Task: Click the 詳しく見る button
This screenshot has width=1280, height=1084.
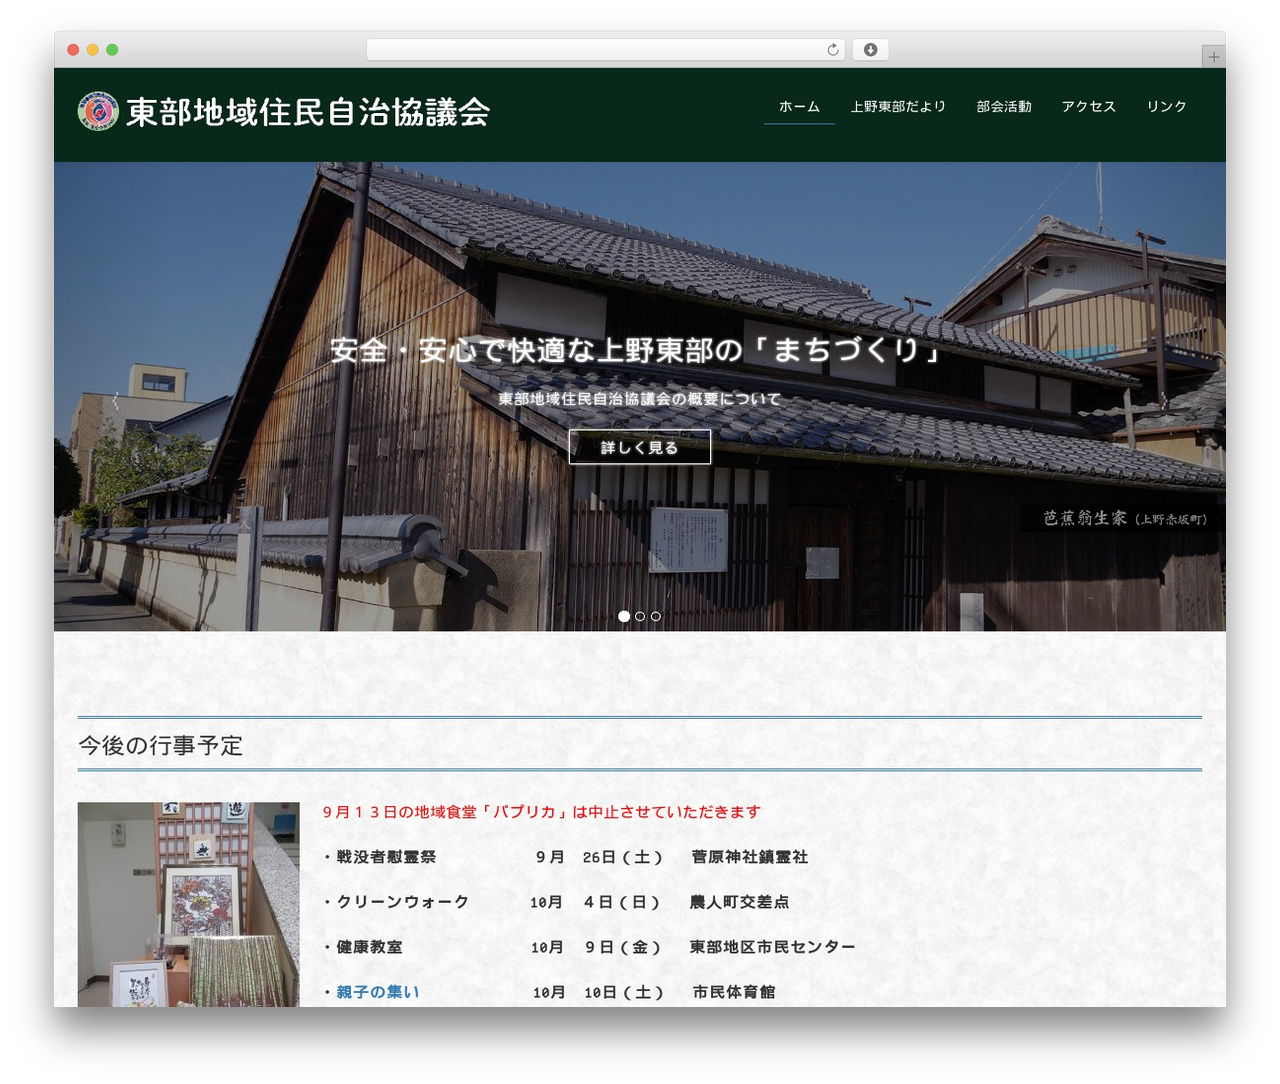Action: [x=640, y=447]
